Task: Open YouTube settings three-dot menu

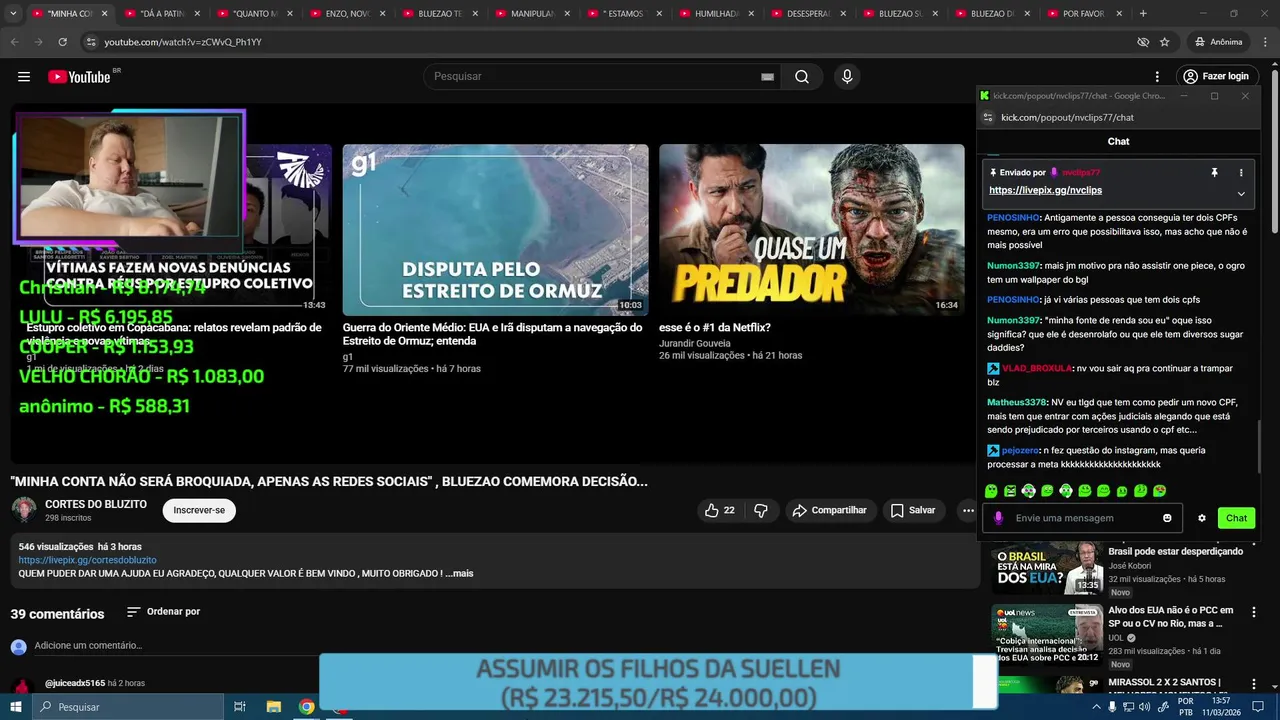Action: tap(1157, 77)
